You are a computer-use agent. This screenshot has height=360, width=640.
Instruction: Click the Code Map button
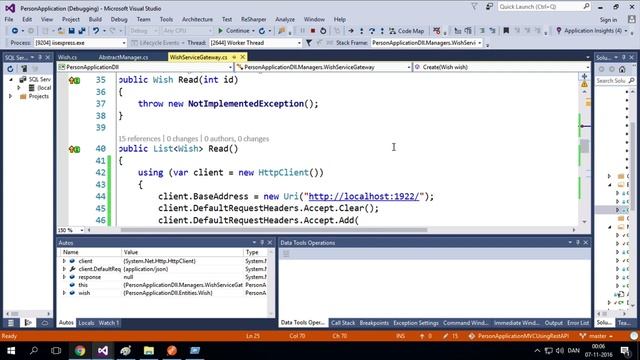tap(407, 31)
